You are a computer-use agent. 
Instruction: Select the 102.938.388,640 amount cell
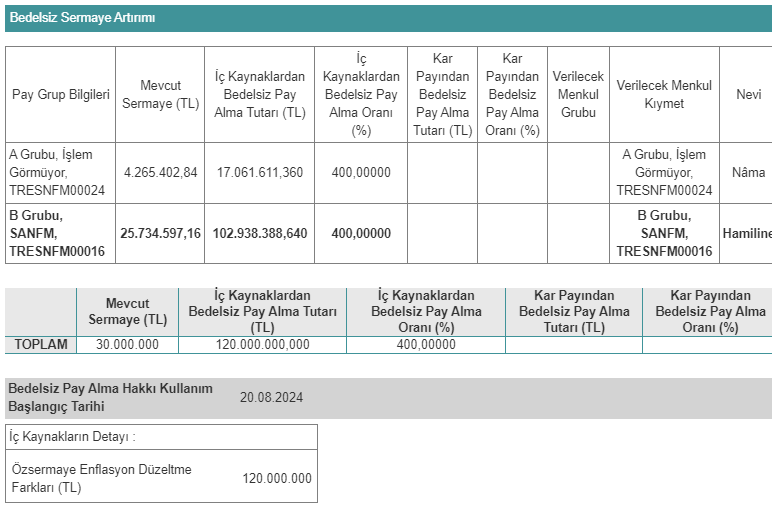[x=260, y=233]
